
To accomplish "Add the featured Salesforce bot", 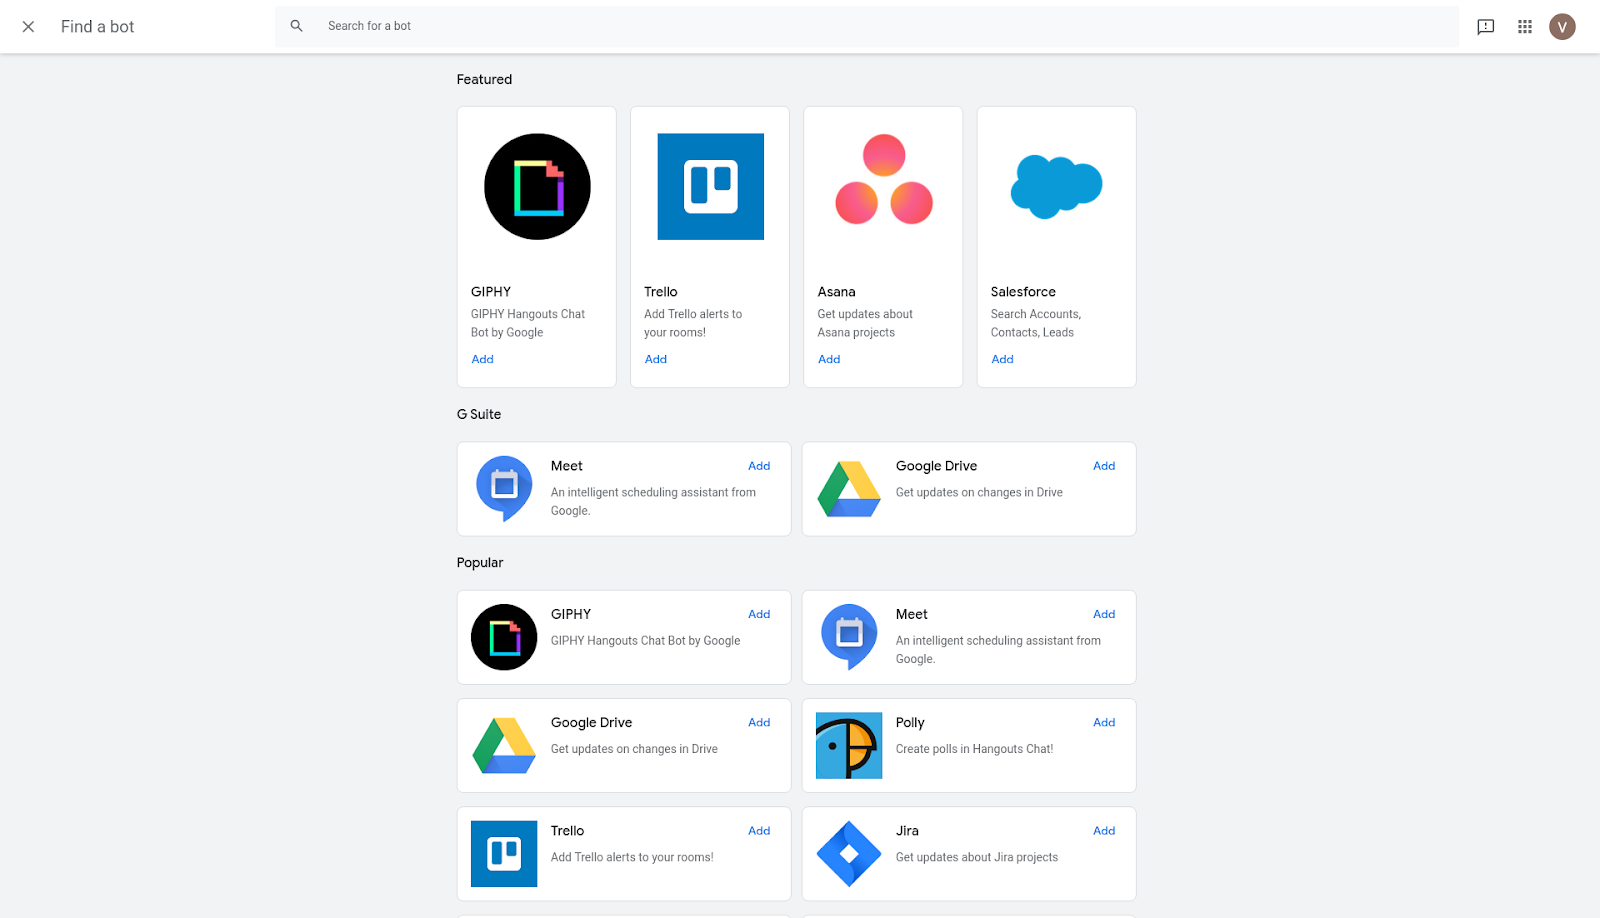I will (x=1002, y=359).
